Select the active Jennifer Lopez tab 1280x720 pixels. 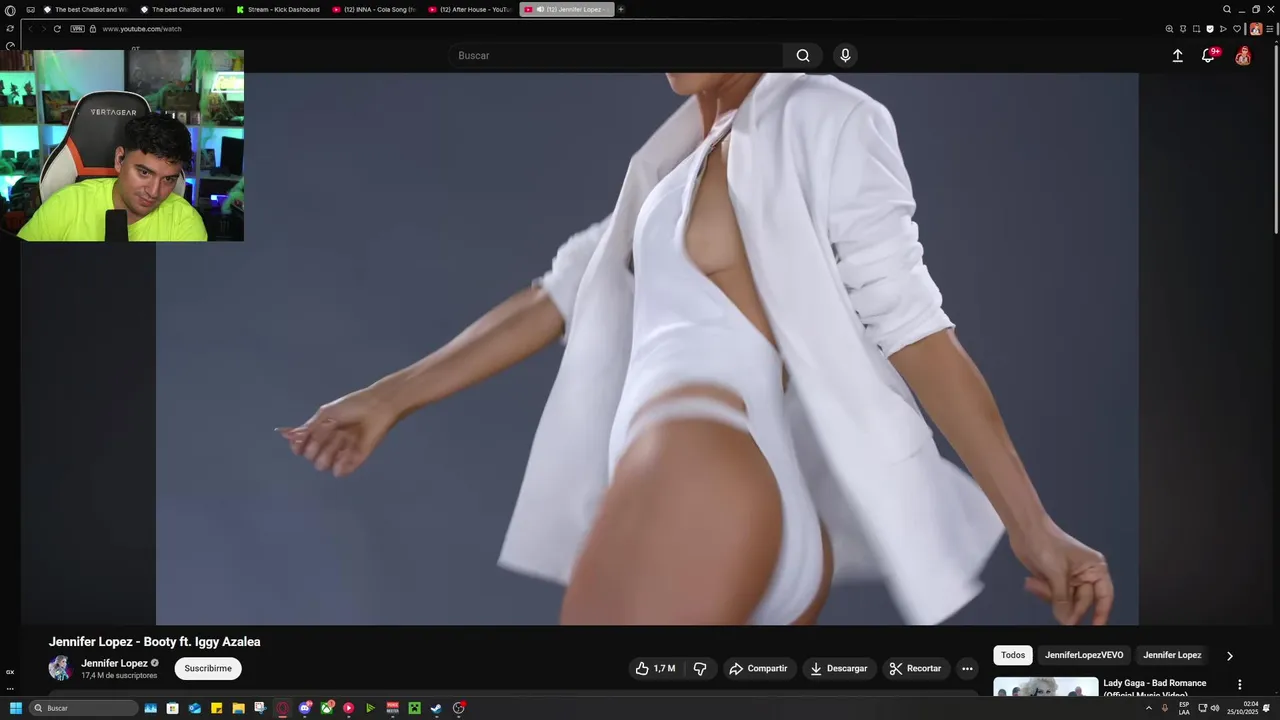(x=567, y=9)
